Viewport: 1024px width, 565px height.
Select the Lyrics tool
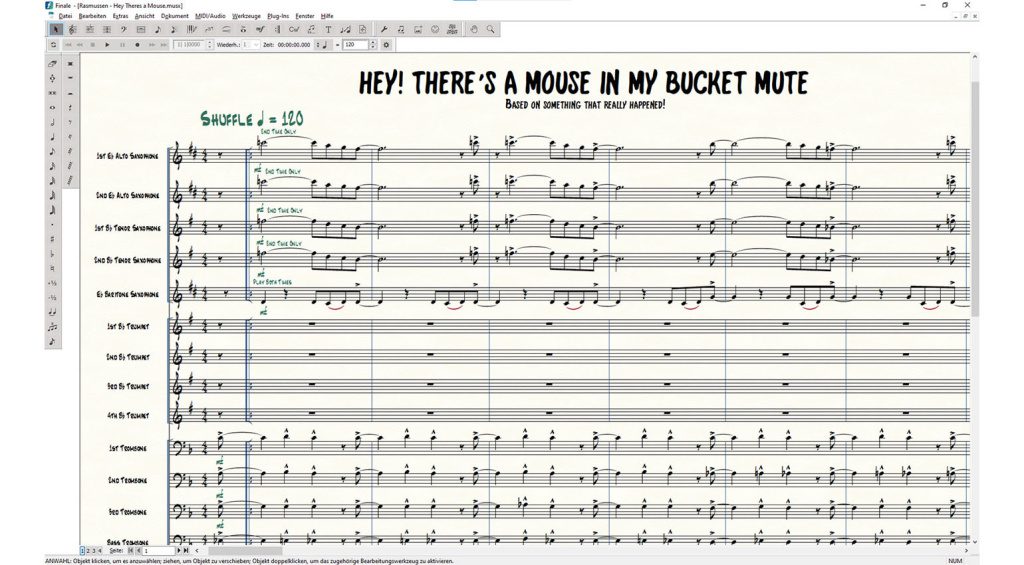pyautogui.click(x=311, y=29)
